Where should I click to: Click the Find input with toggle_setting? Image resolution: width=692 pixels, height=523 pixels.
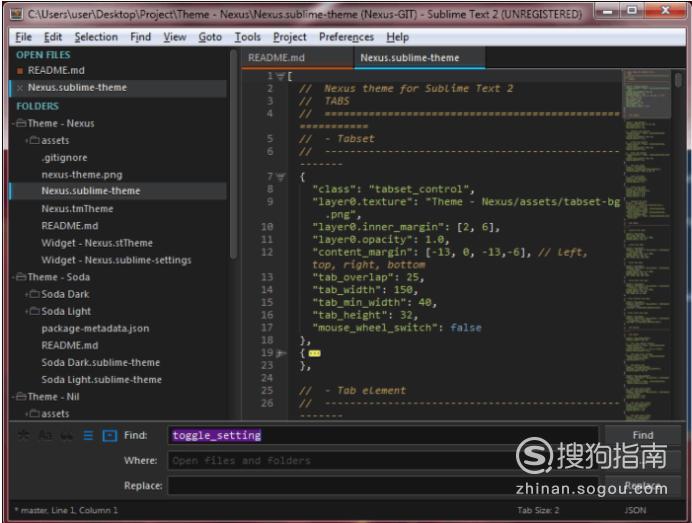(383, 435)
